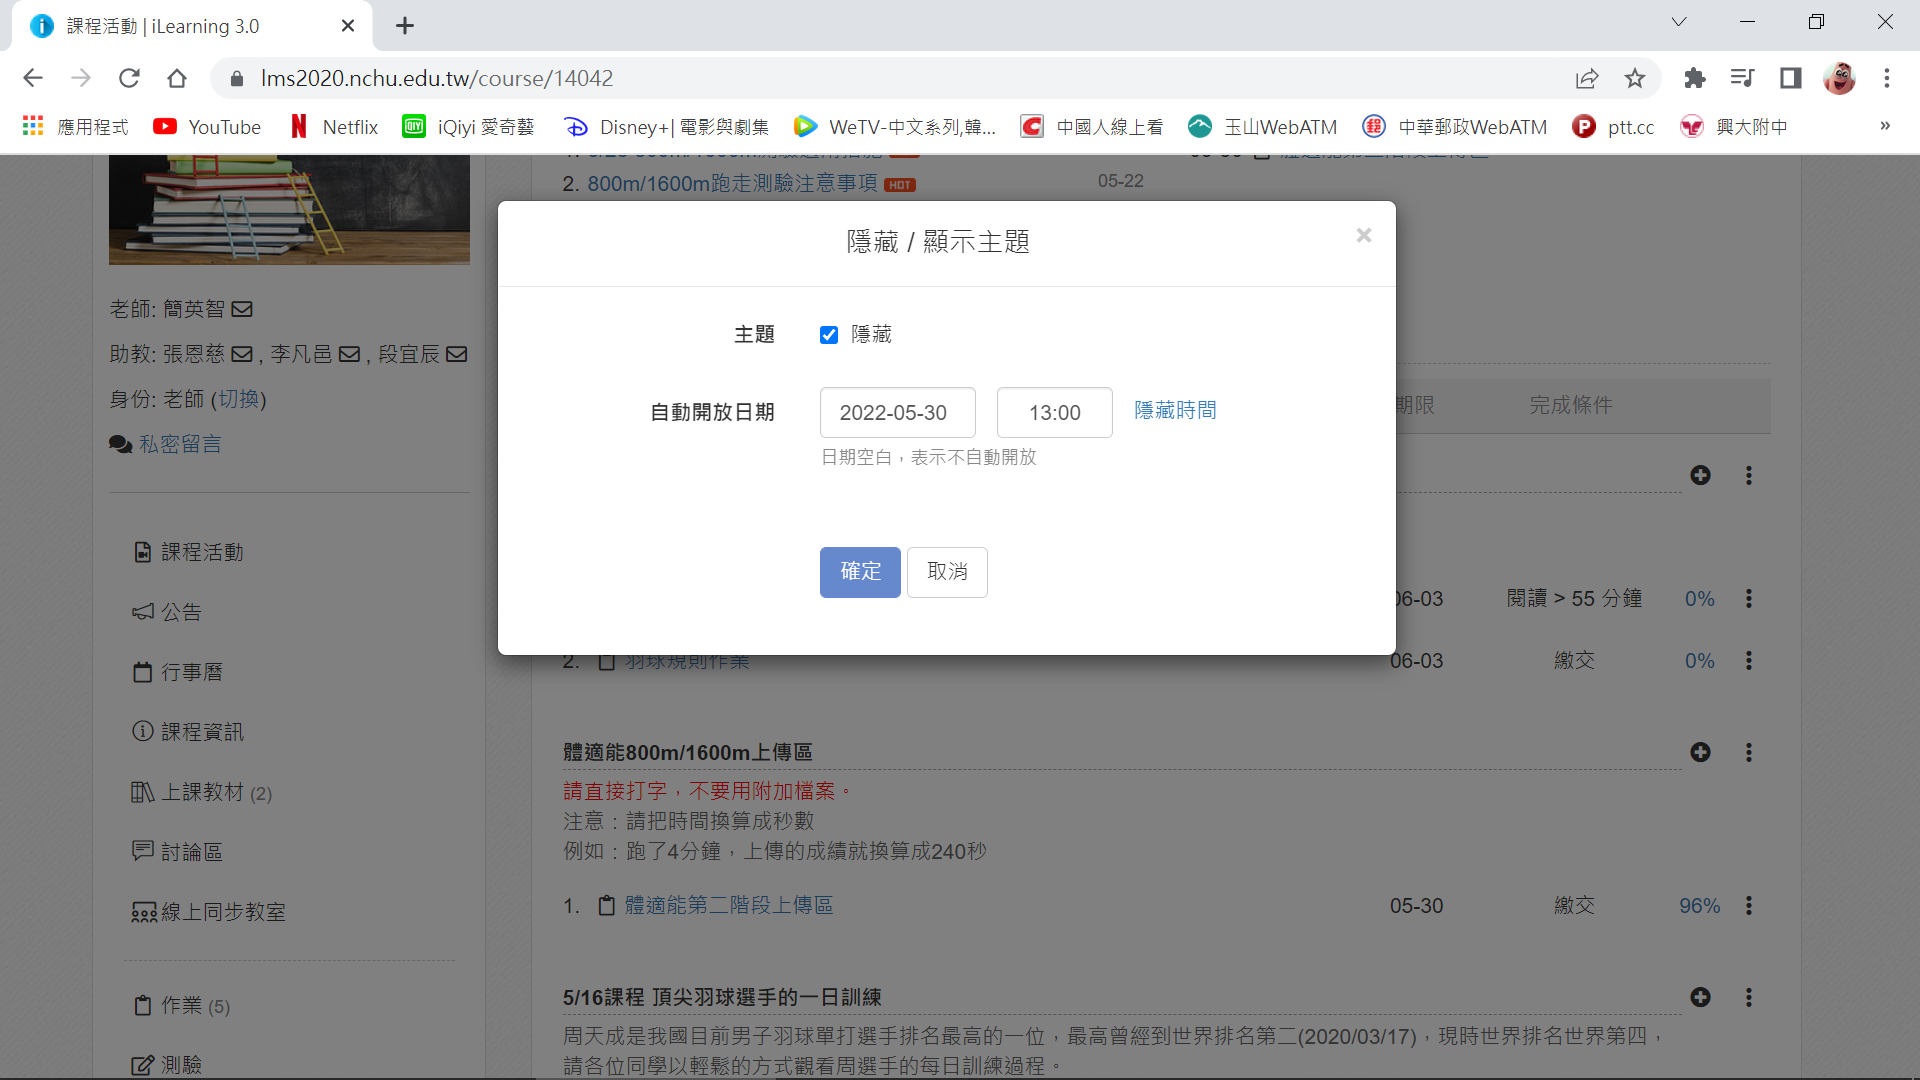
Task: Open the media control icon in toolbar
Action: (1742, 78)
